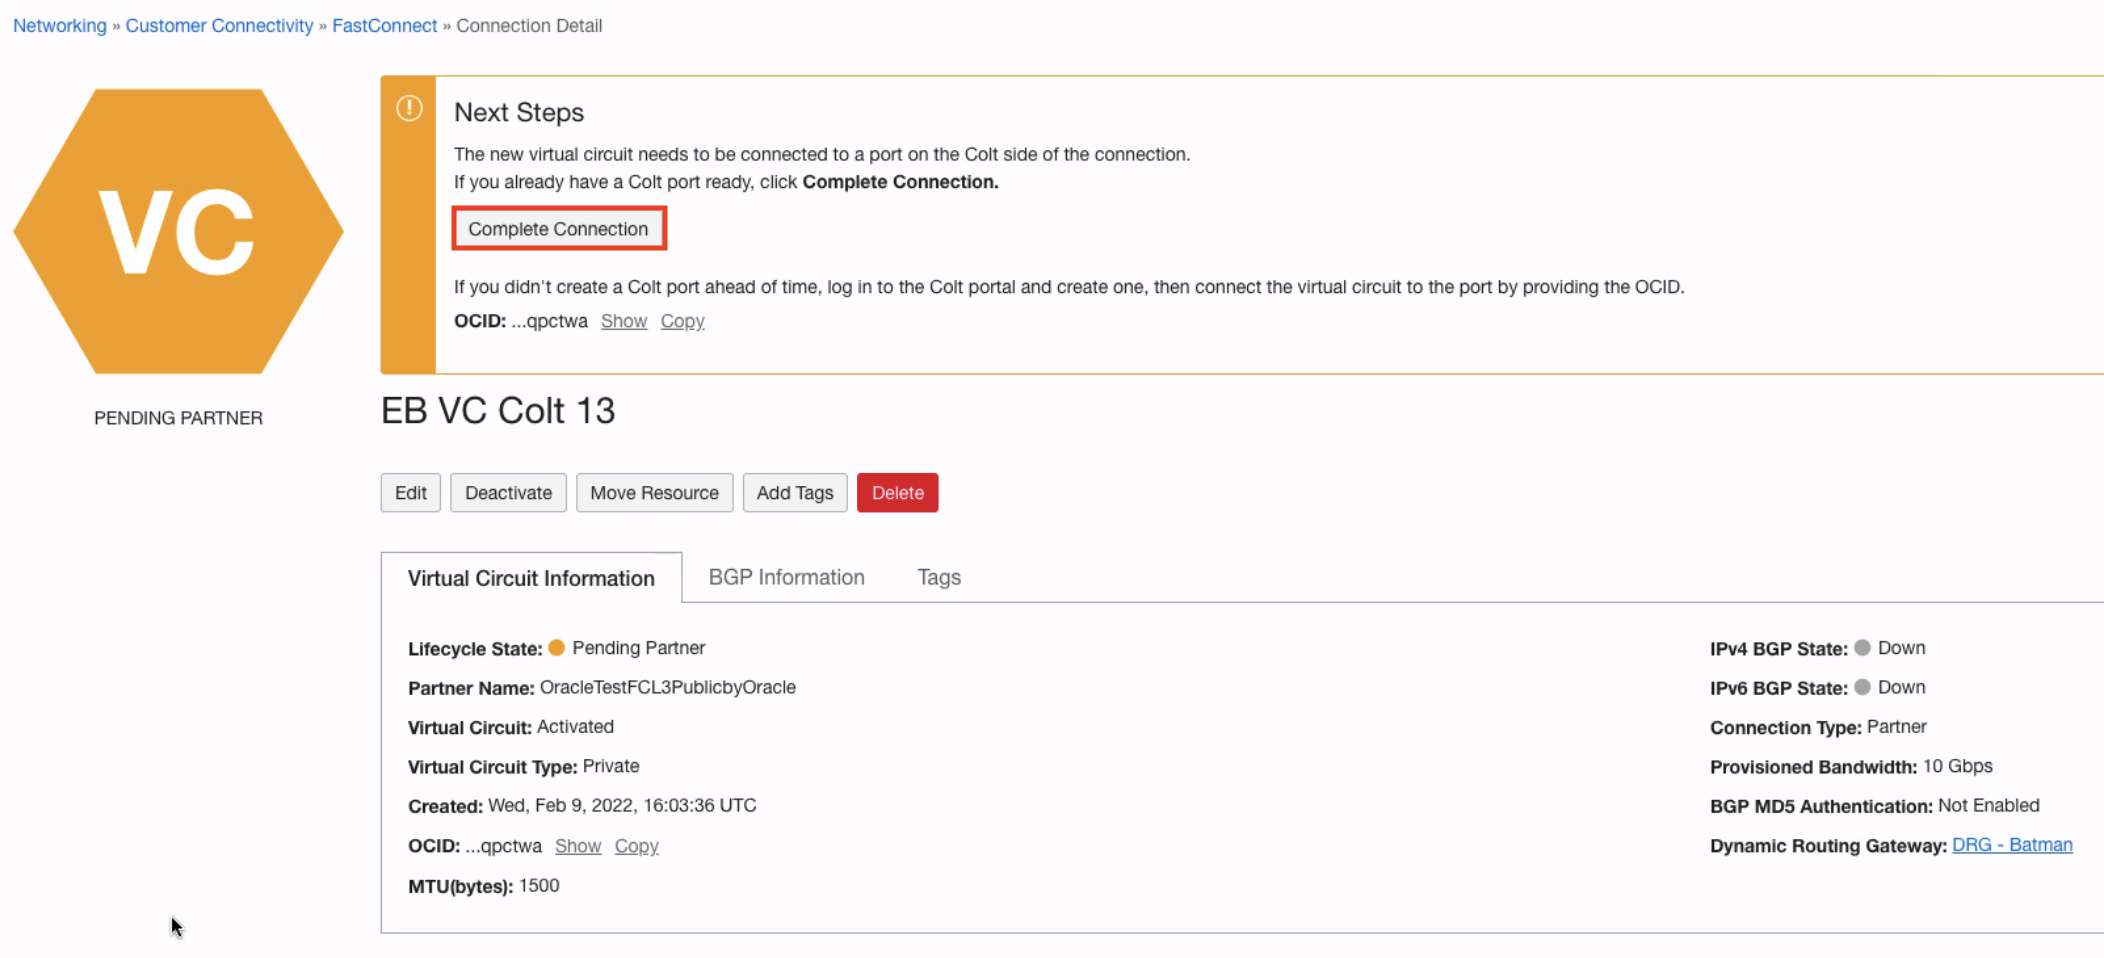Show the OCID in Virtual Circuit Information

578,845
